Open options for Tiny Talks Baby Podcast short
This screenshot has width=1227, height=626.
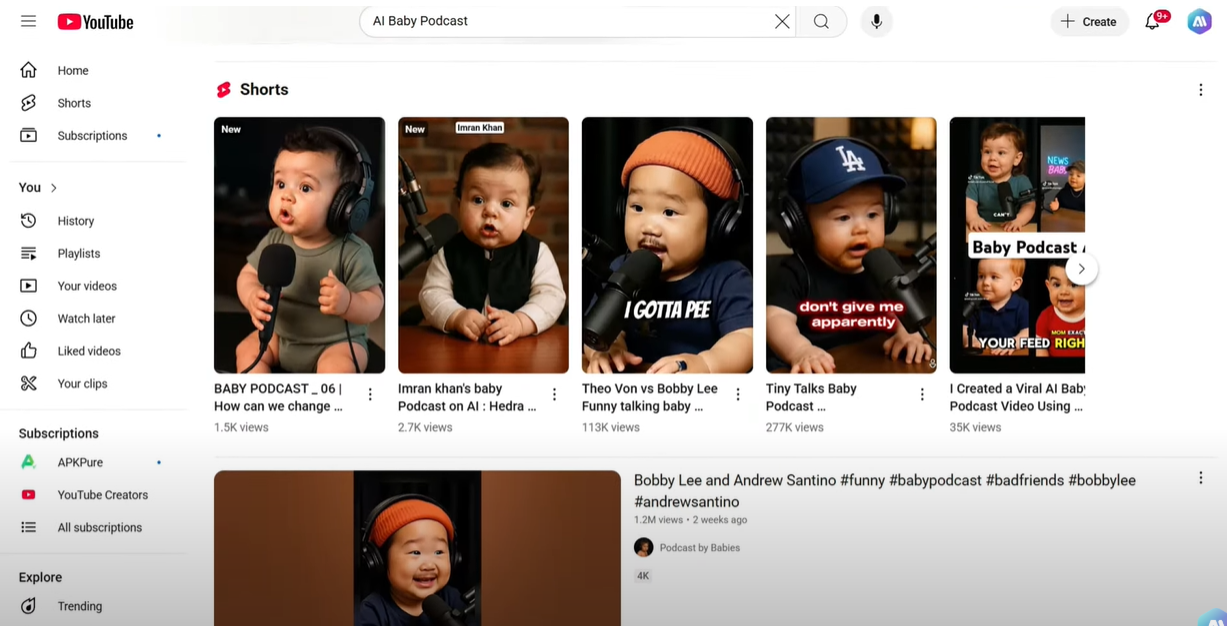click(922, 395)
